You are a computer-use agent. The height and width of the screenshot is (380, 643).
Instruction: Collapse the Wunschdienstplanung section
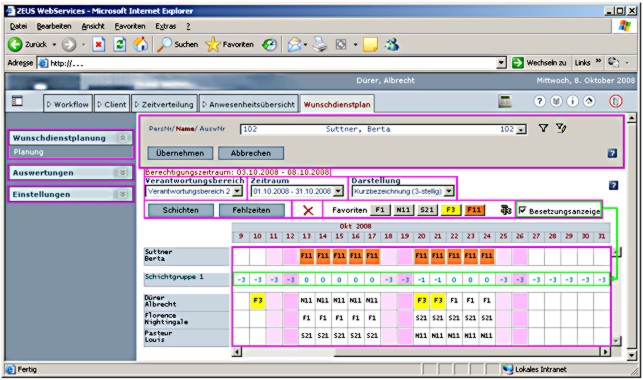(122, 138)
